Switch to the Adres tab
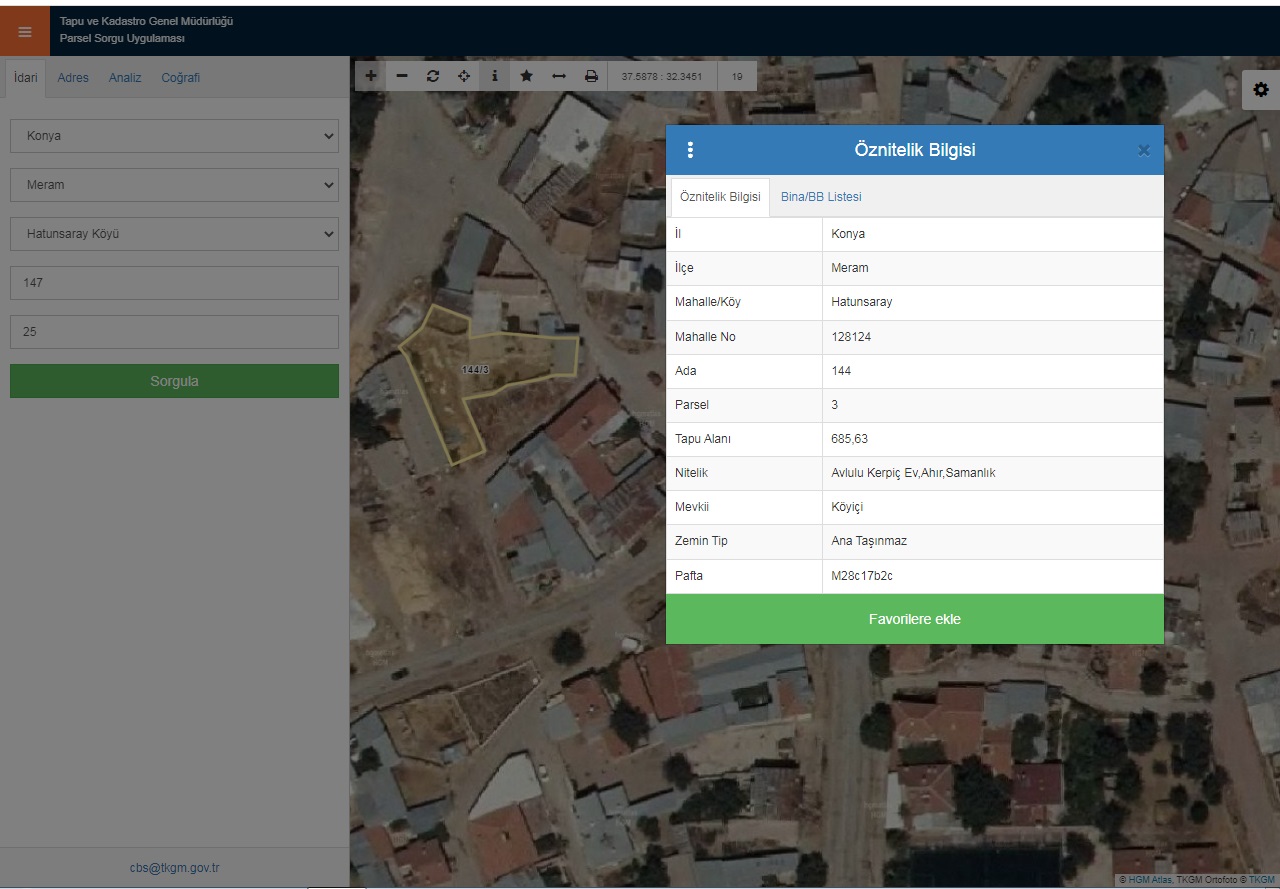 [73, 78]
